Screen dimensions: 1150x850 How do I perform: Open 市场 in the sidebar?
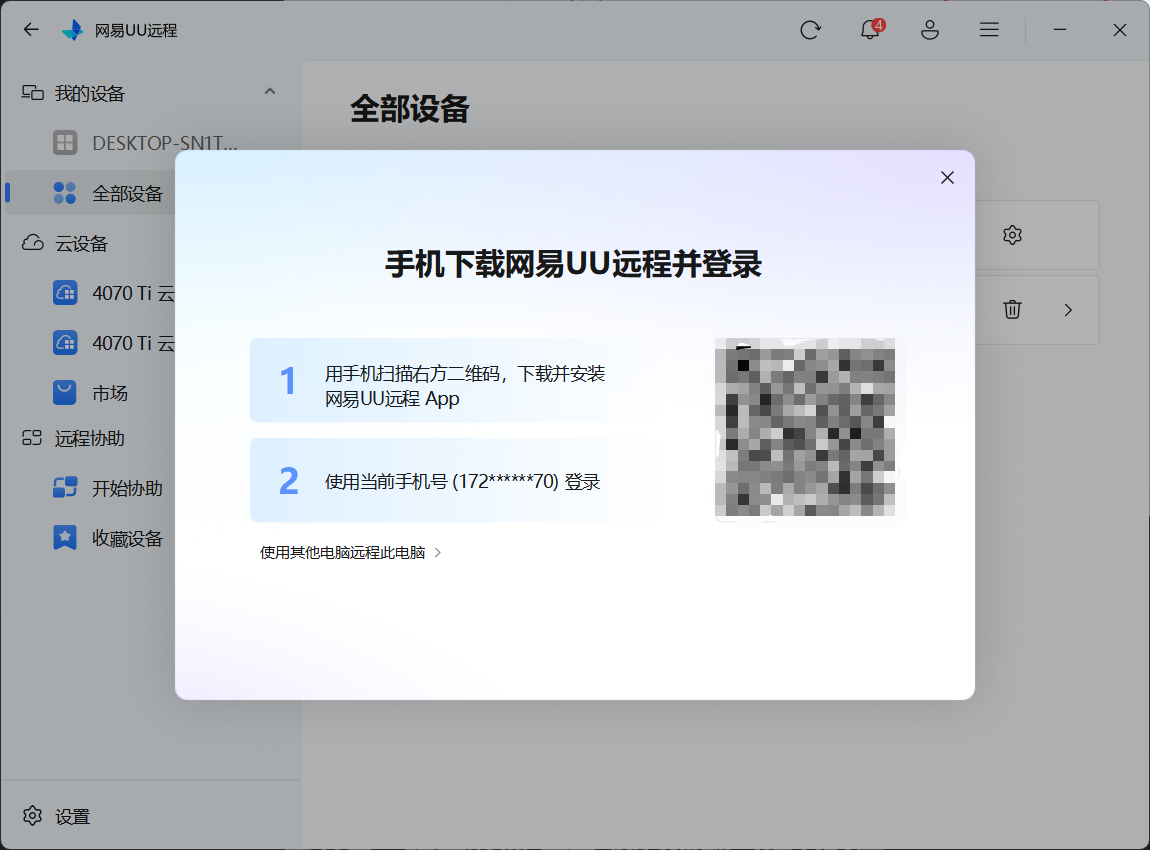coord(110,393)
